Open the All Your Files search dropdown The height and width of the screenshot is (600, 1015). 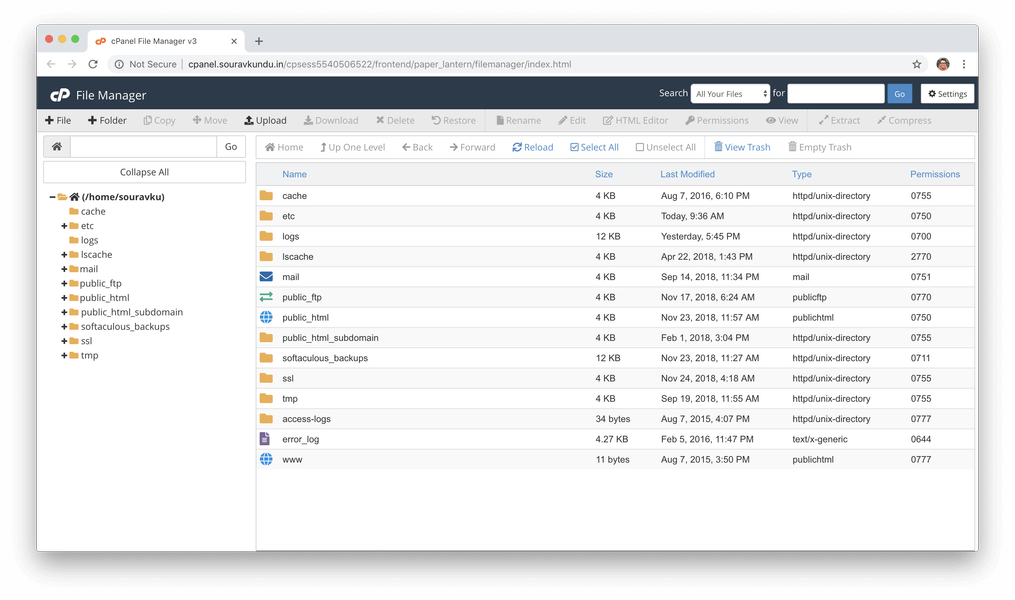pos(730,93)
